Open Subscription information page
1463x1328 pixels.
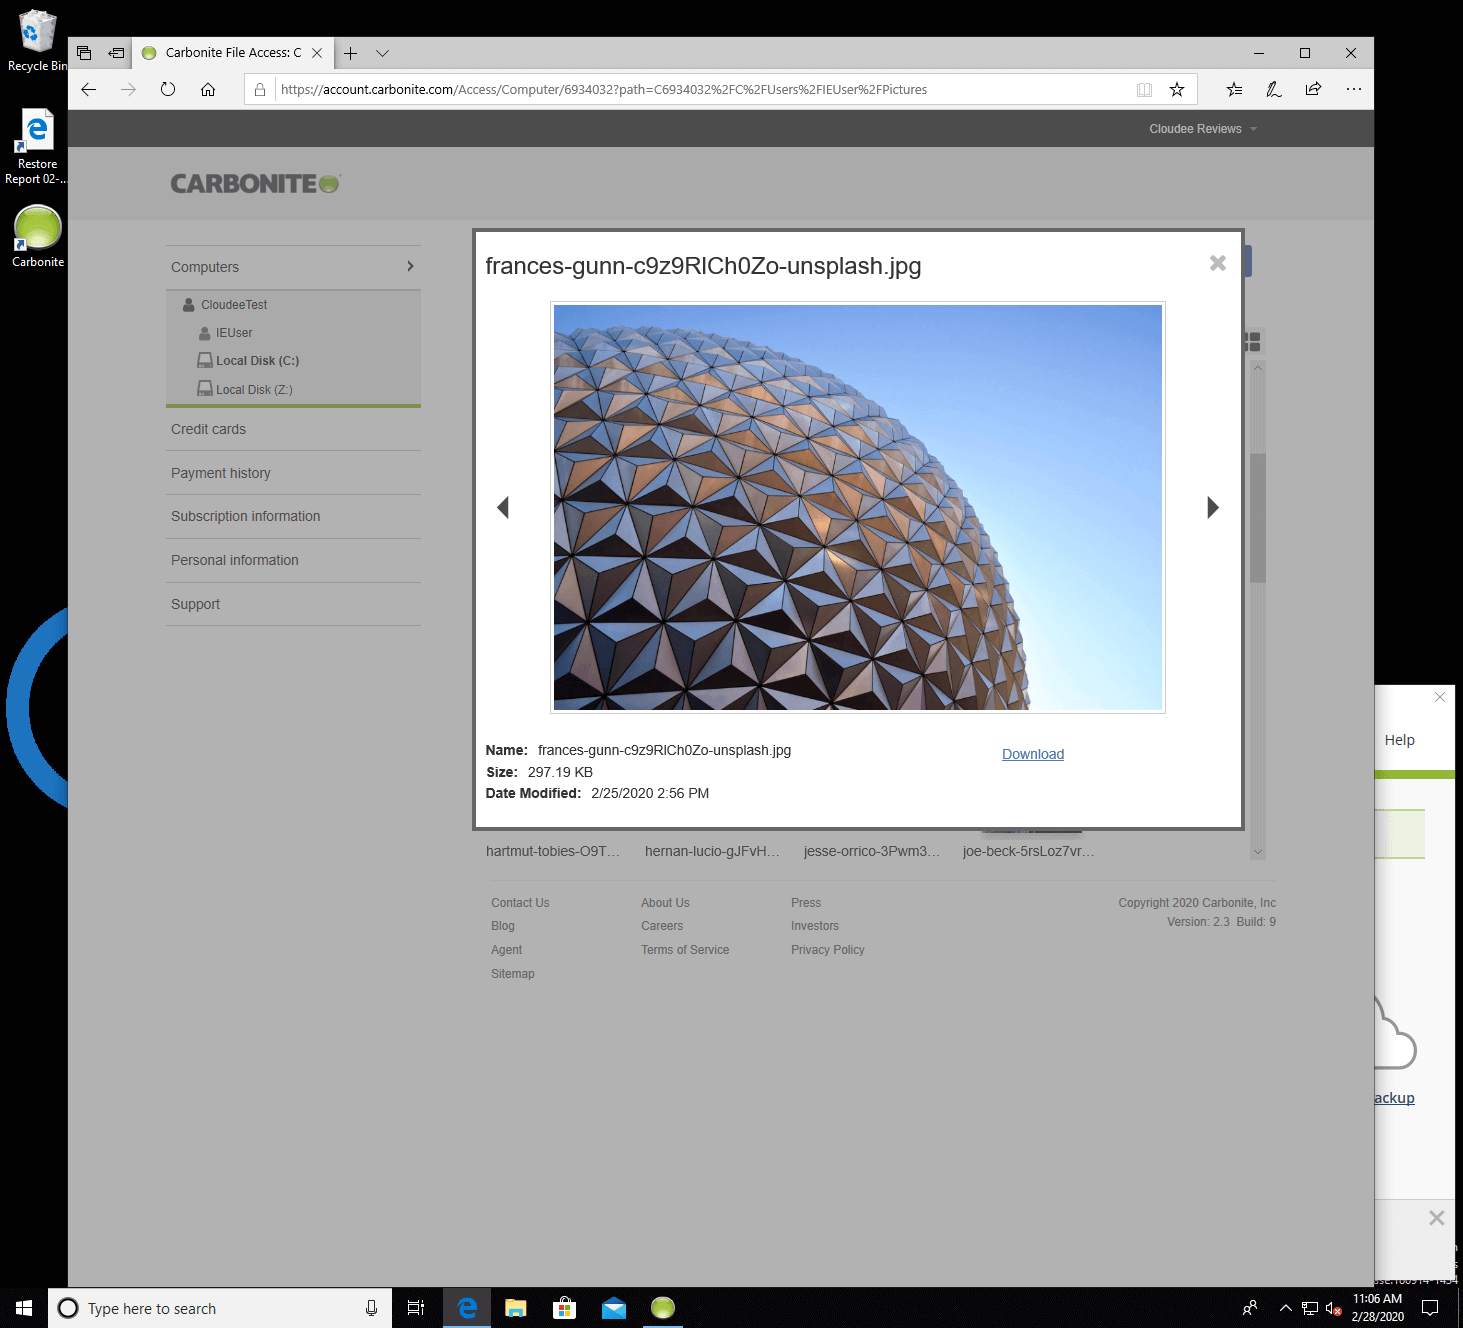pos(245,516)
